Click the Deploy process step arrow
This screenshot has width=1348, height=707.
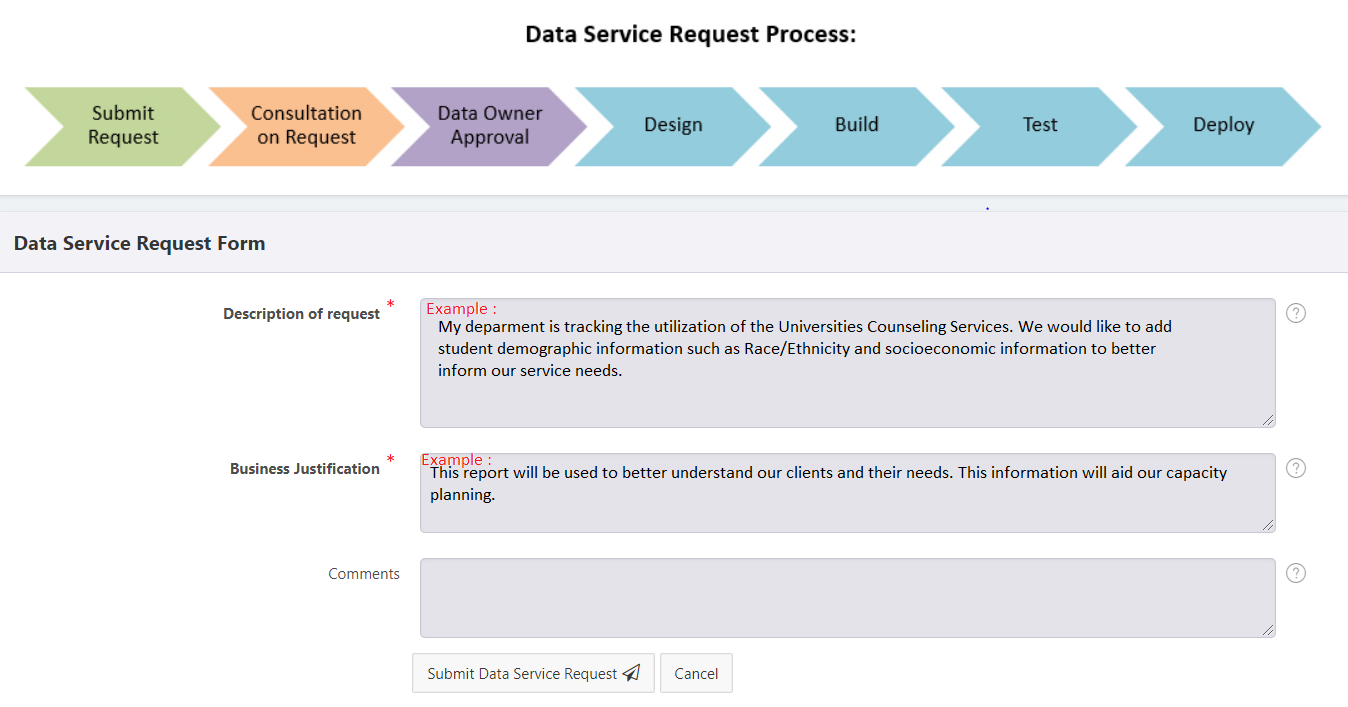tap(1224, 126)
